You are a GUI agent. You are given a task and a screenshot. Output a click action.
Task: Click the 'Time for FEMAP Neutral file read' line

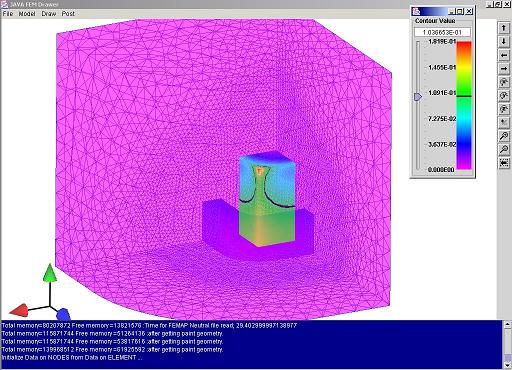(x=149, y=325)
